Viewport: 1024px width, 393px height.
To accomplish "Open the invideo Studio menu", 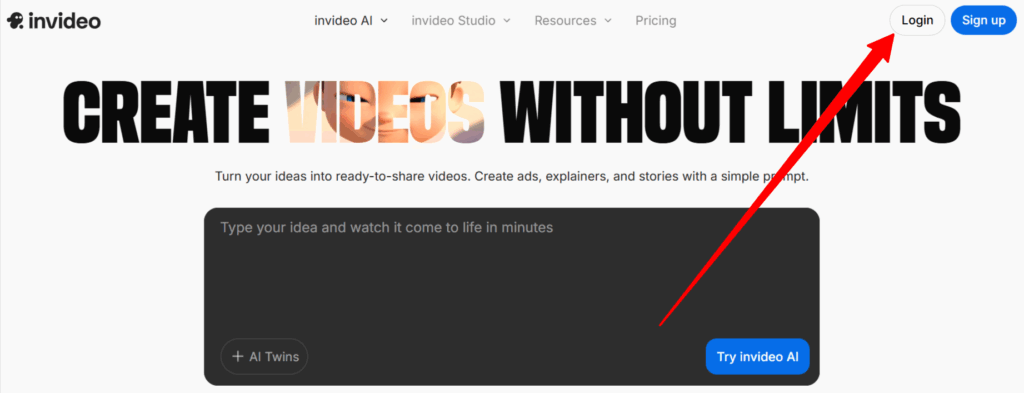I will click(x=460, y=21).
